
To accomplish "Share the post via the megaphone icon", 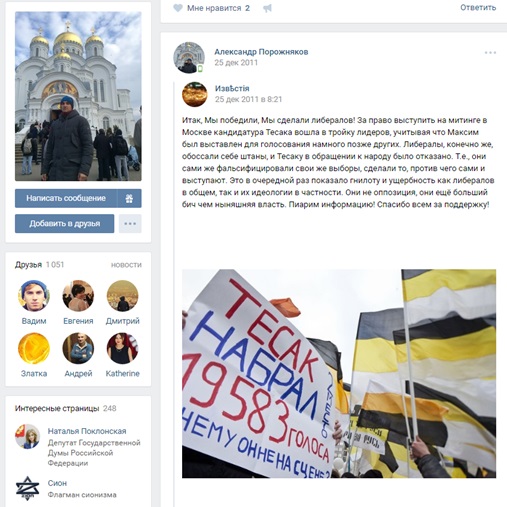I will 267,8.
